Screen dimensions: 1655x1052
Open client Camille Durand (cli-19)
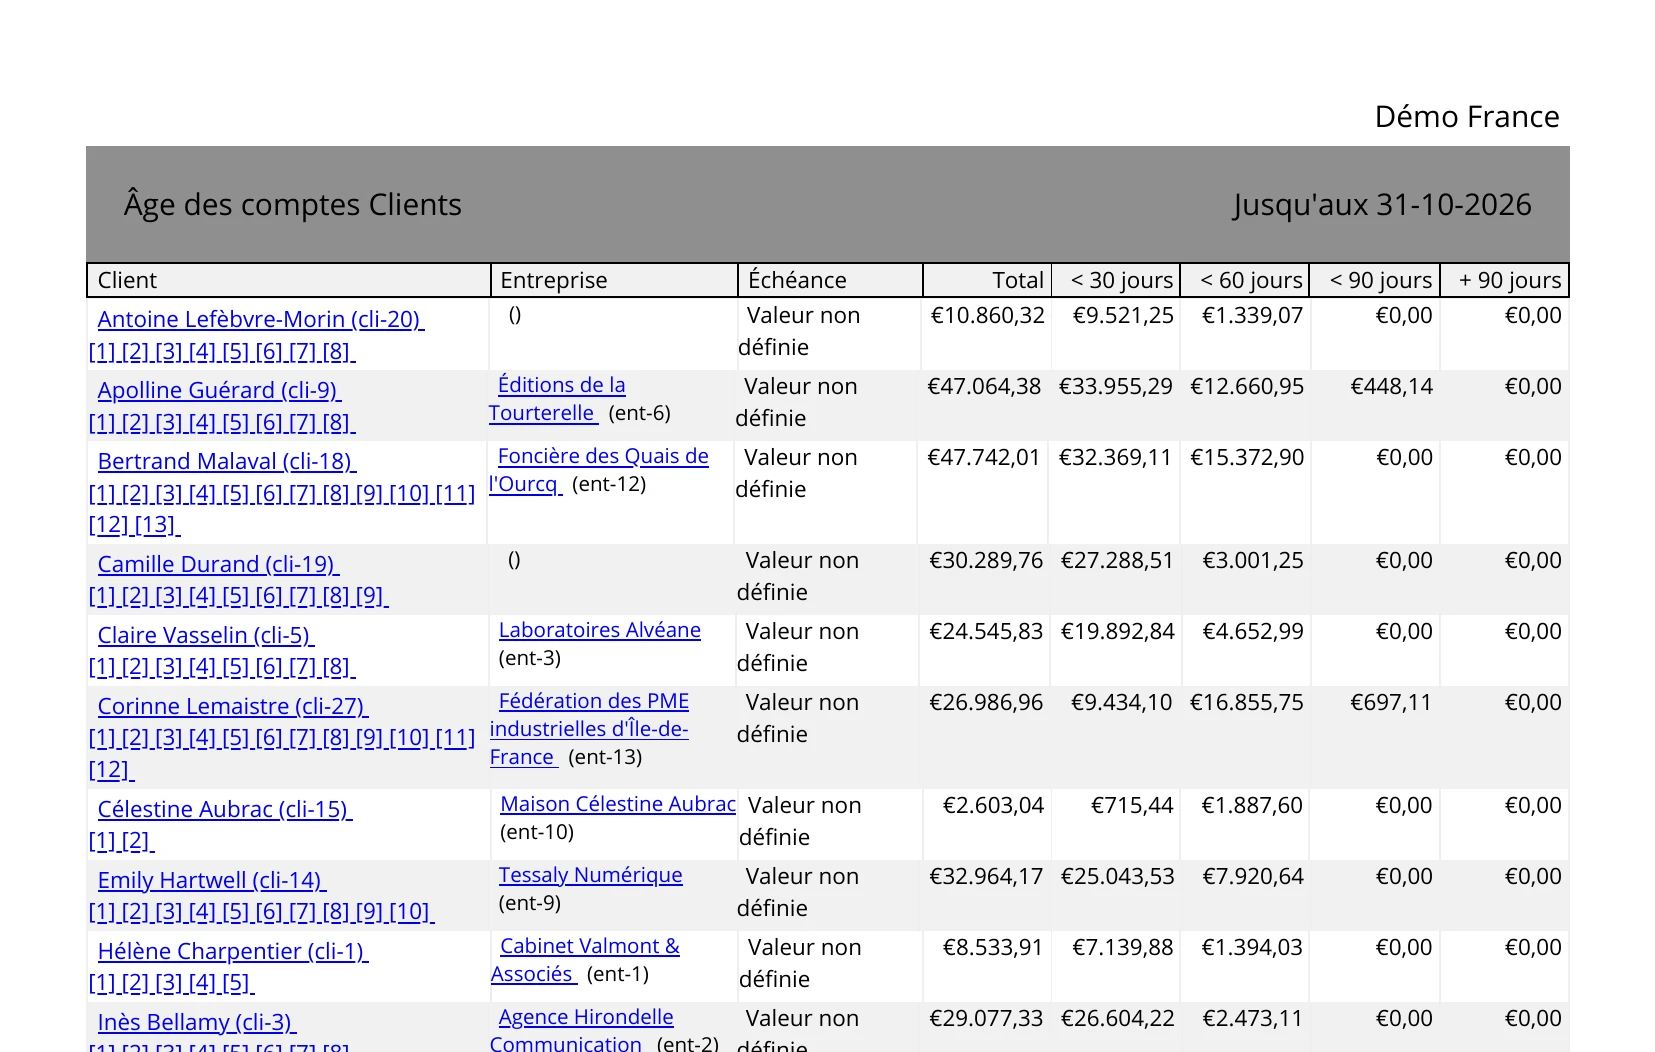coord(218,564)
